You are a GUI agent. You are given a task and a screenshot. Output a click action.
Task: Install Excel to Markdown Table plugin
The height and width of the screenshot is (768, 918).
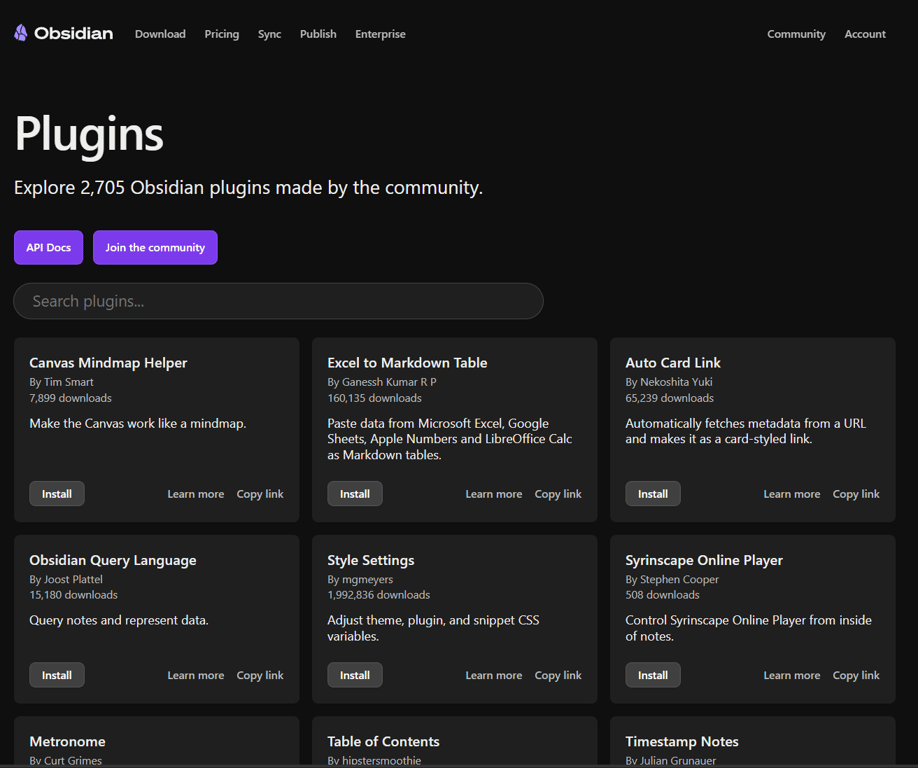pyautogui.click(x=355, y=493)
